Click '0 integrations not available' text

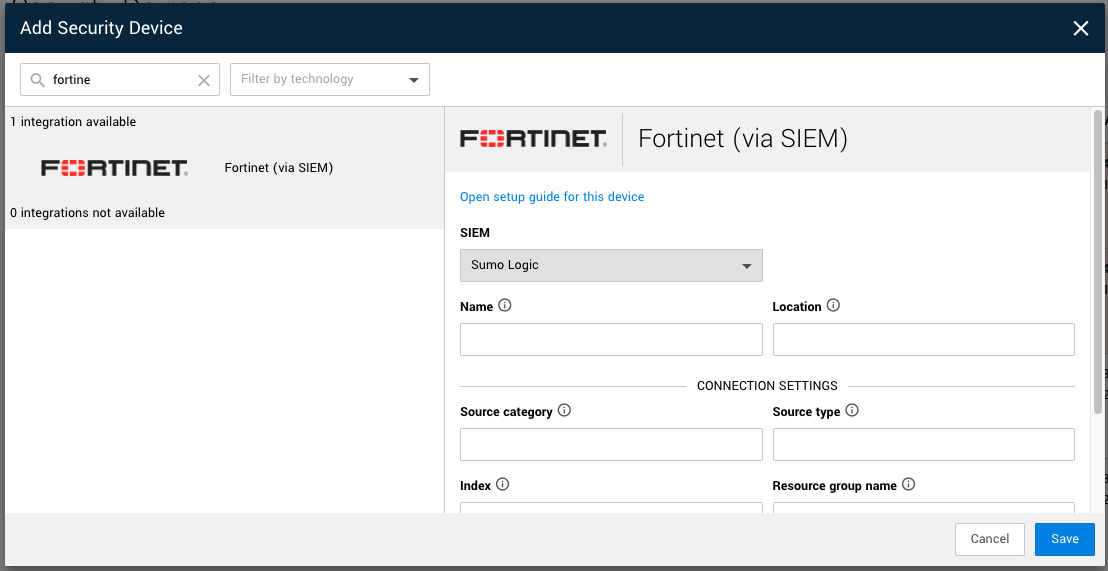88,213
